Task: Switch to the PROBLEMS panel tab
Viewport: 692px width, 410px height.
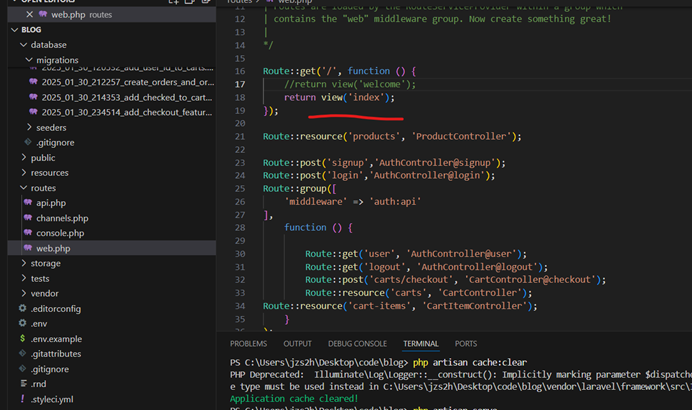Action: [248, 344]
